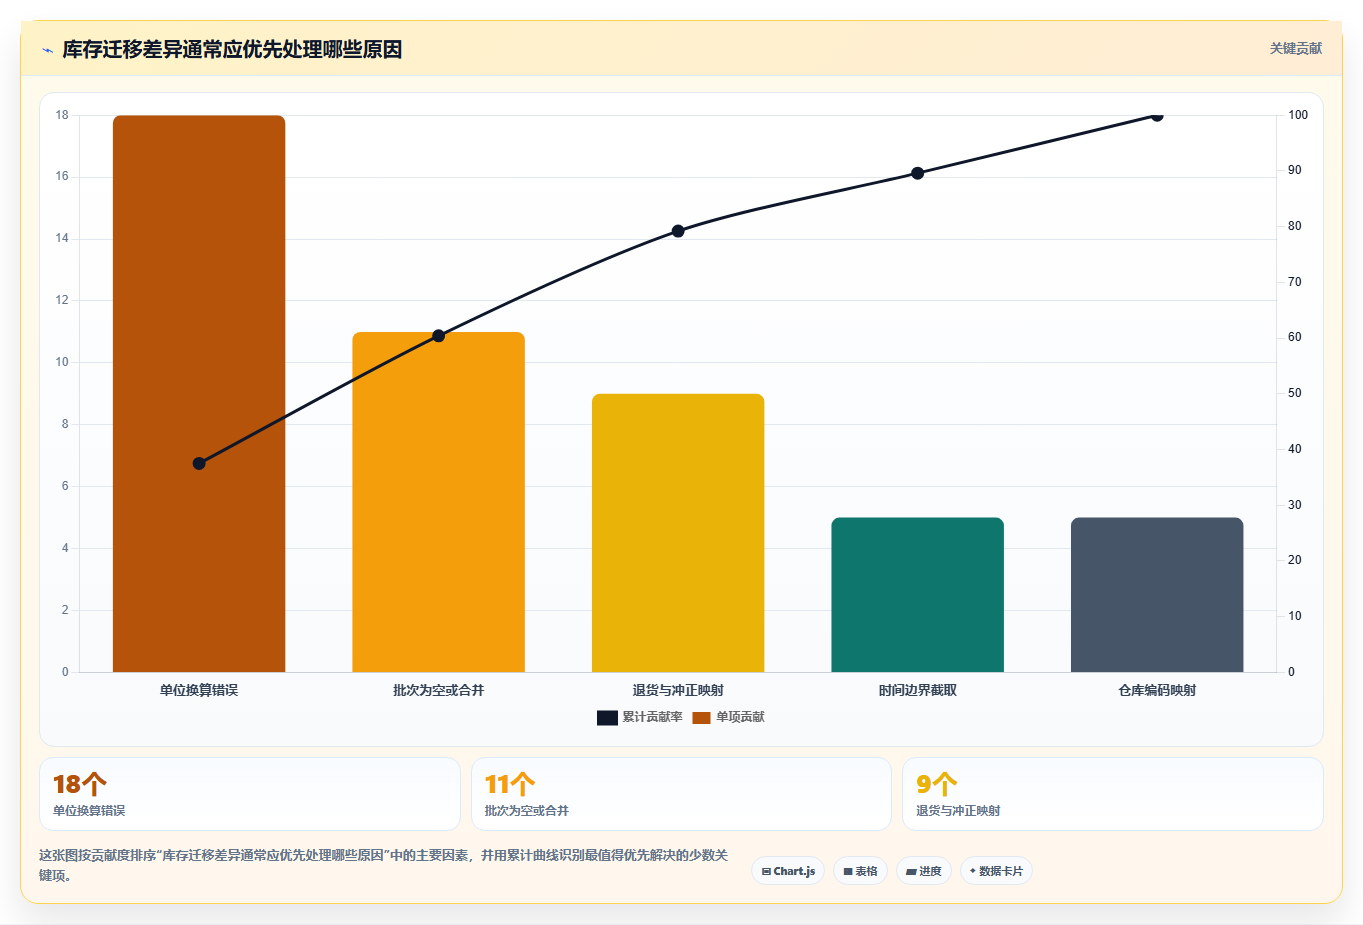Click the 关键贡献 label in the header
The width and height of the screenshot is (1363, 925).
point(1295,48)
